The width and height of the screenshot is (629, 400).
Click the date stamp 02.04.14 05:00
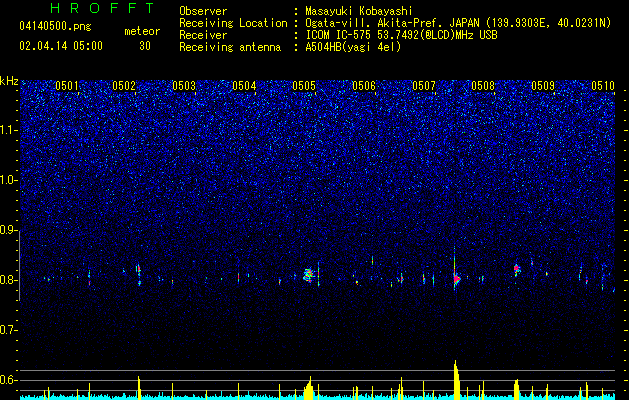(61, 46)
